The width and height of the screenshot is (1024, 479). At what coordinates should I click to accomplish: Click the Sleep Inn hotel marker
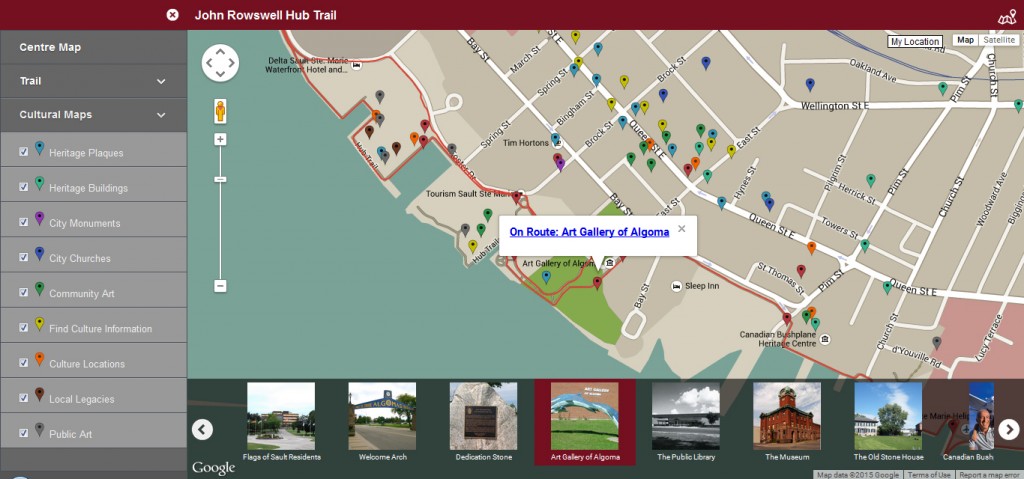pyautogui.click(x=677, y=286)
